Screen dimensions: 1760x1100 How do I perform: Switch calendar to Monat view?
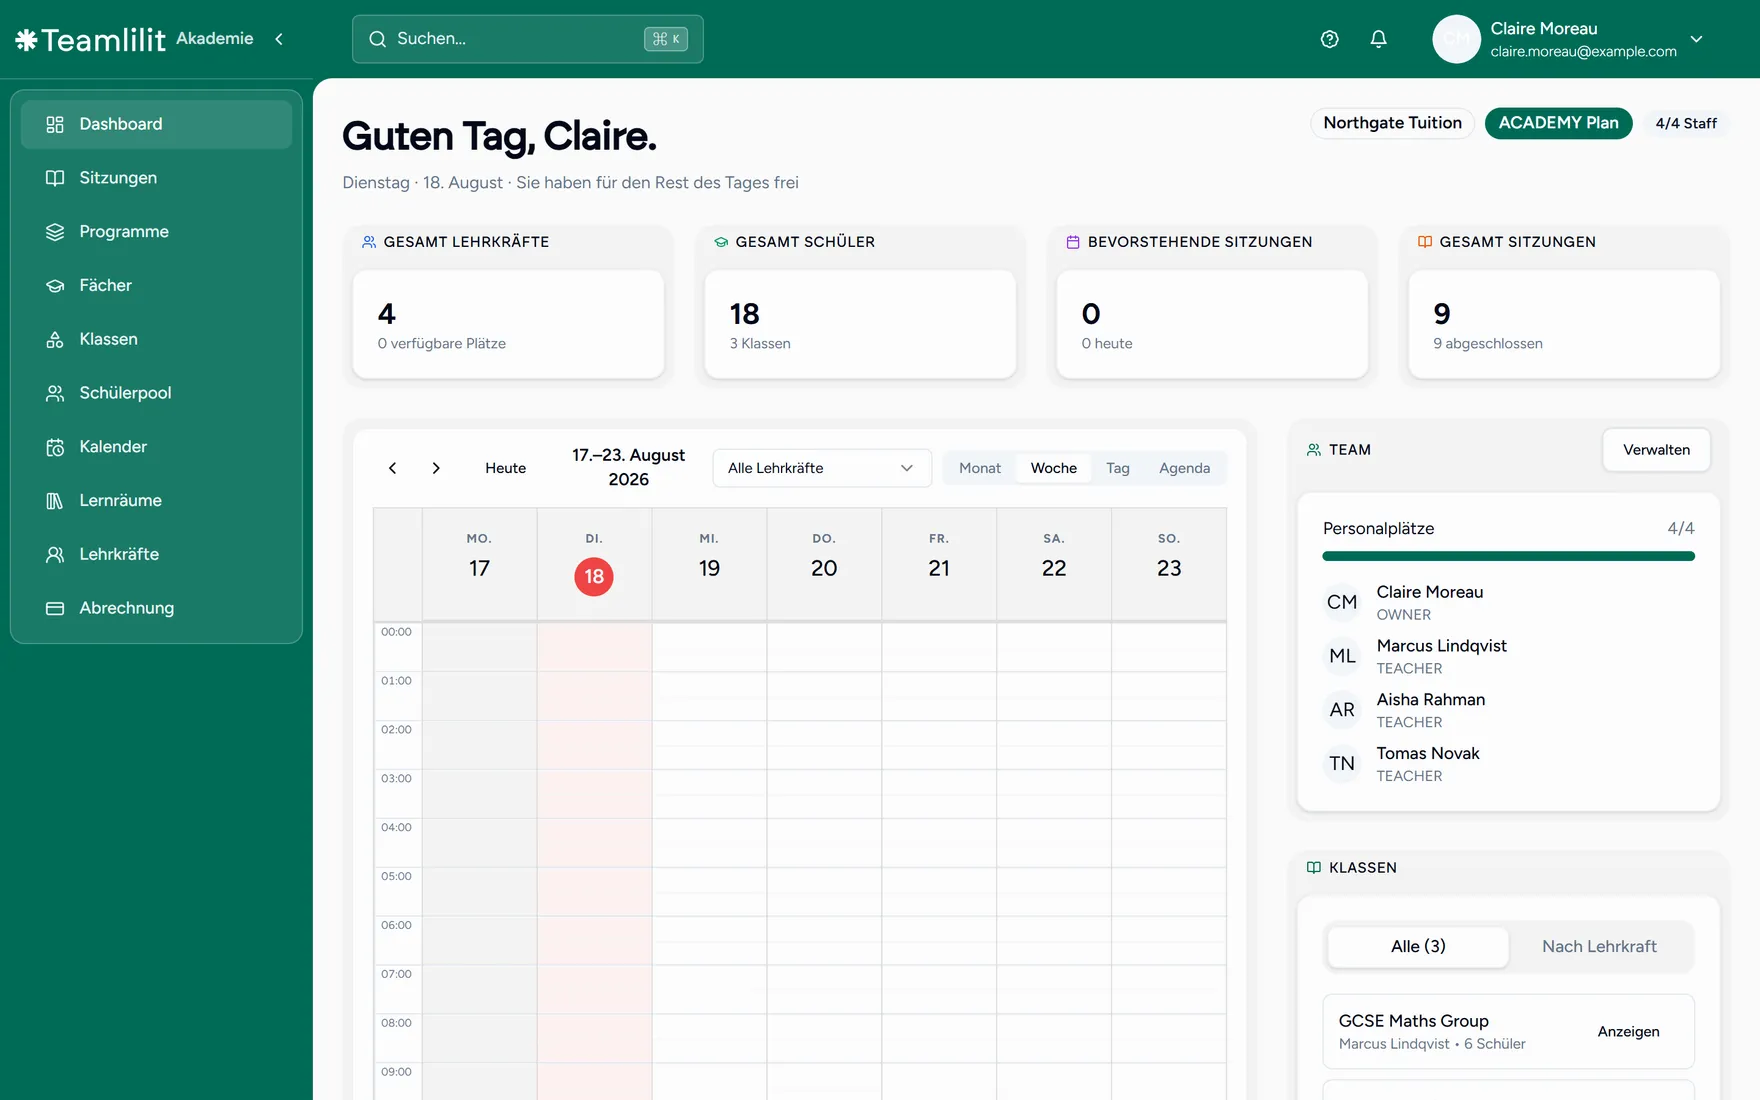click(980, 468)
